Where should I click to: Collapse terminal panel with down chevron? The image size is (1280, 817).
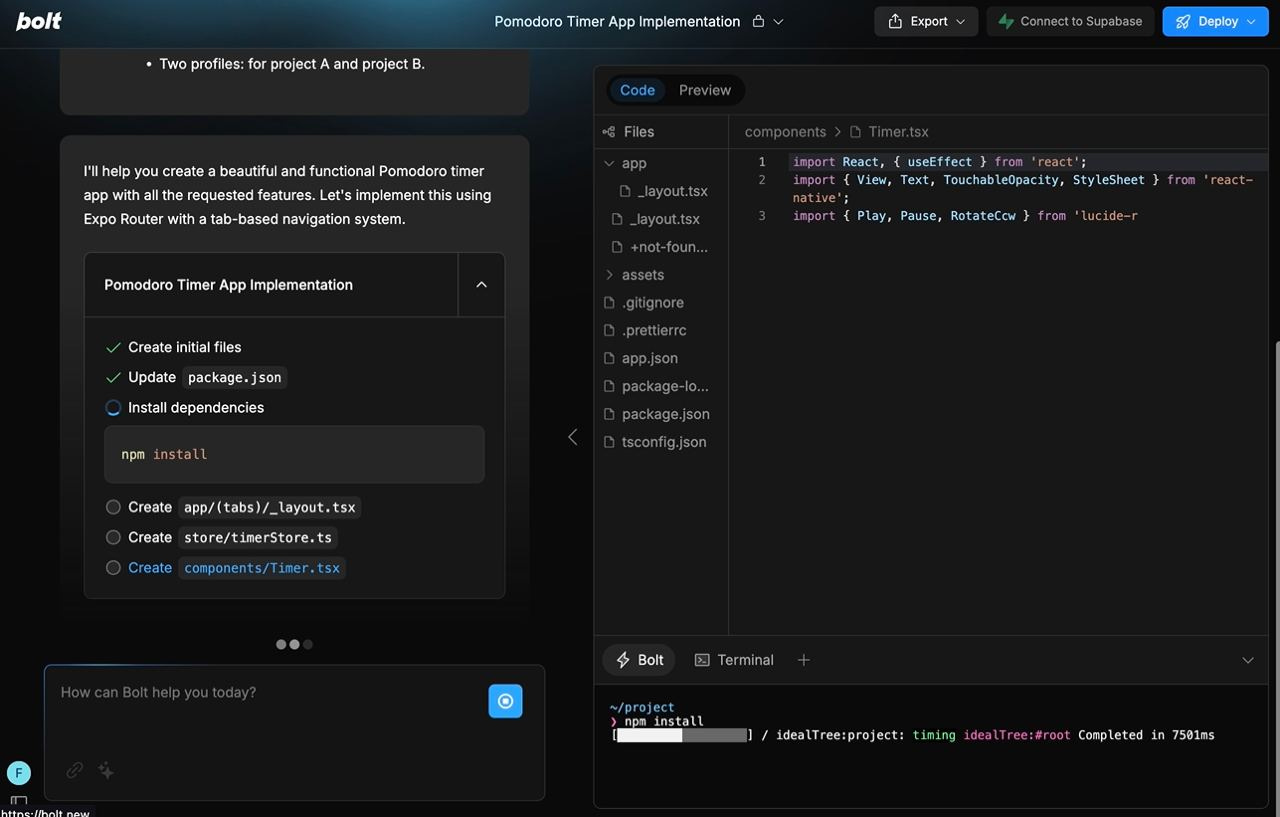coord(1248,660)
